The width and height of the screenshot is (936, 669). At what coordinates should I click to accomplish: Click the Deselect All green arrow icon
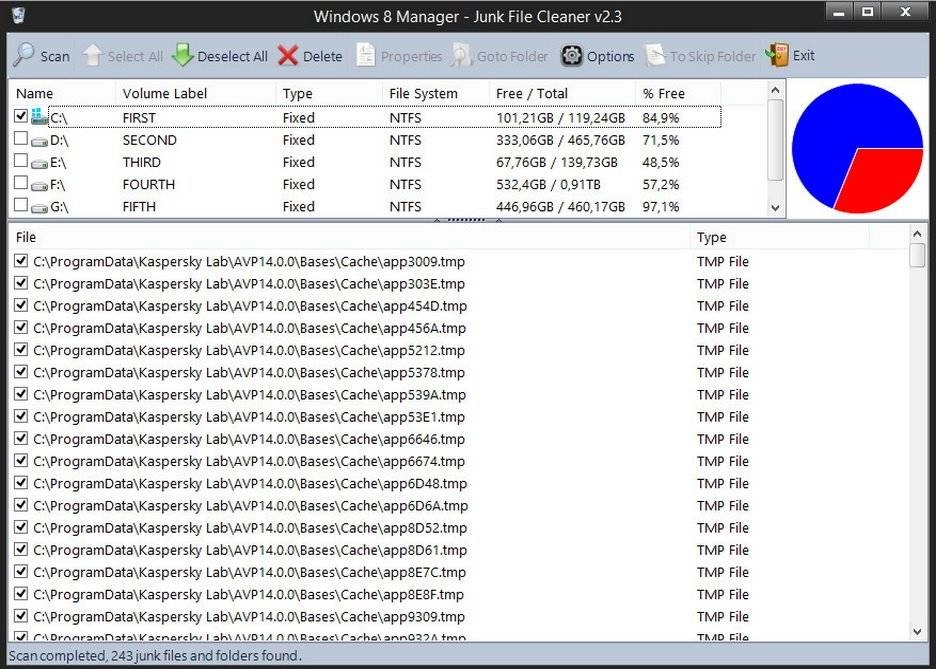click(182, 55)
